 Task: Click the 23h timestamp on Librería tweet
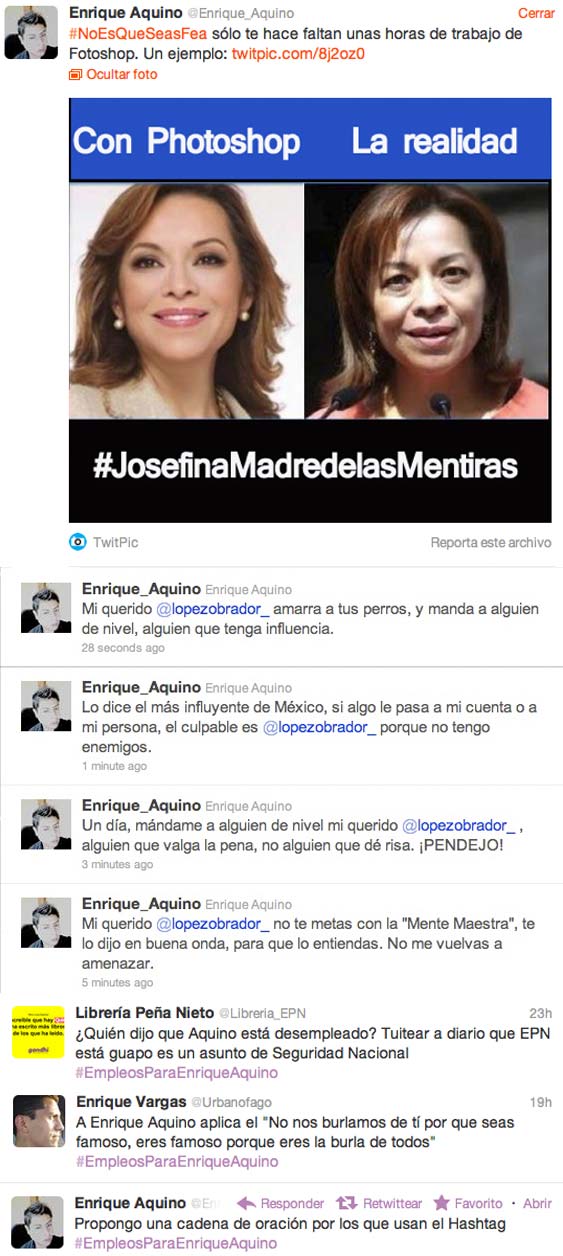click(x=540, y=1013)
